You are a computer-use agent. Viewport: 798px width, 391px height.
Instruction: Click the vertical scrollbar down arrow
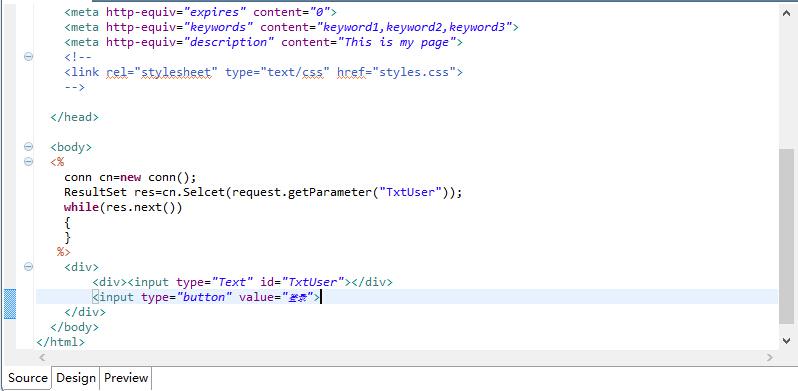coord(786,340)
